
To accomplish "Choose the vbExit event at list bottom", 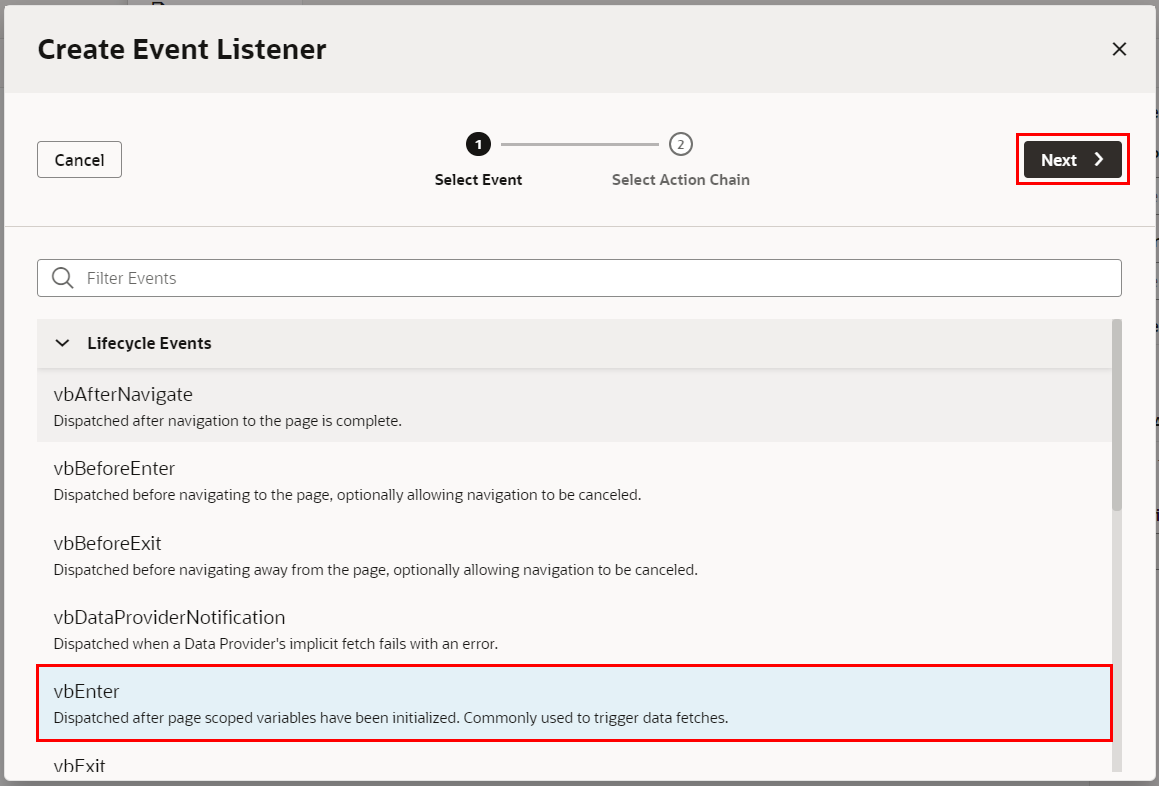I will pos(79,765).
